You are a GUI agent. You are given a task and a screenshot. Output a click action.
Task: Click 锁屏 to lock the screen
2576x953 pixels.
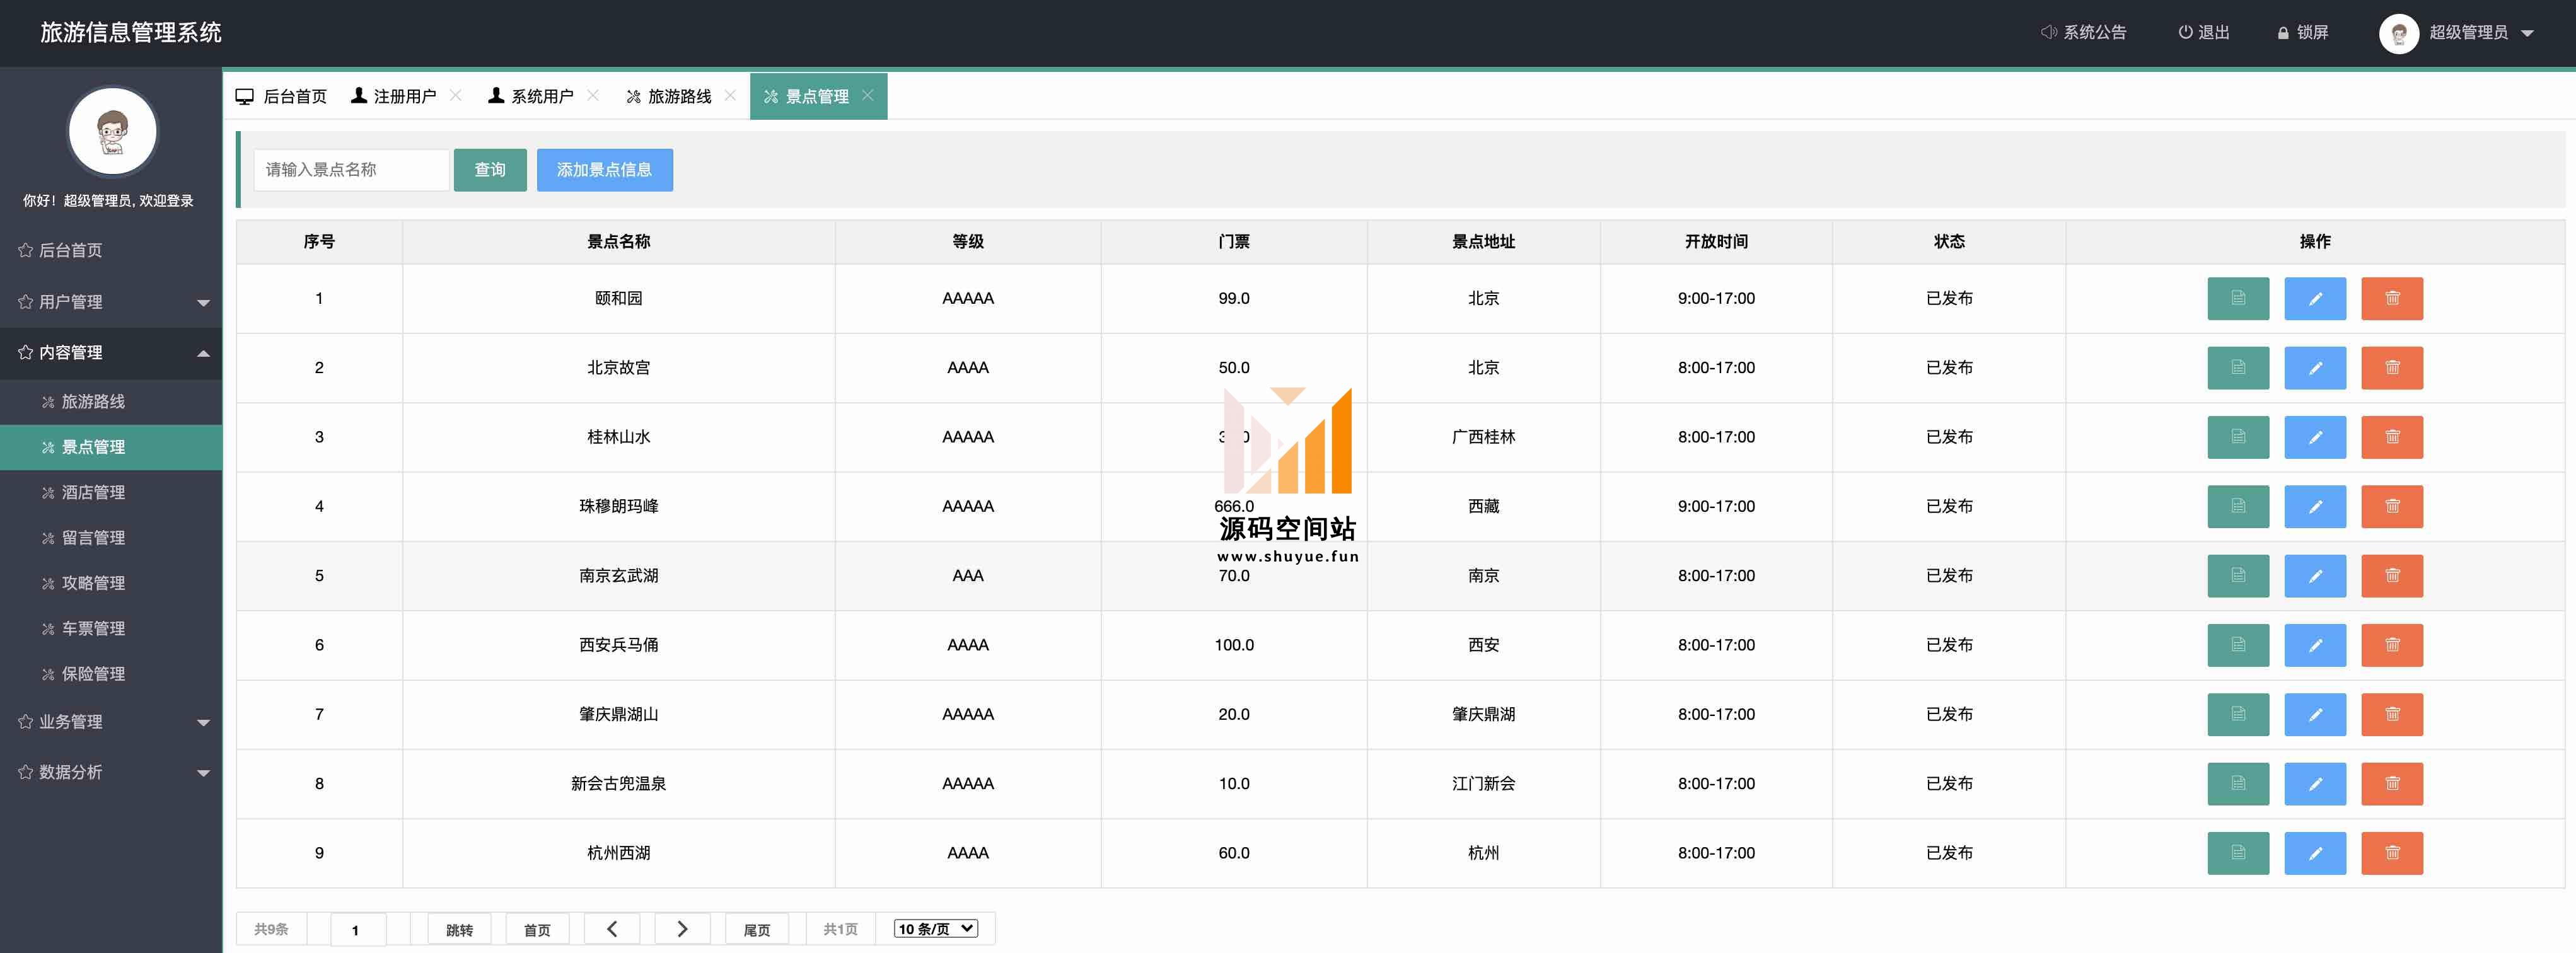pos(2303,33)
